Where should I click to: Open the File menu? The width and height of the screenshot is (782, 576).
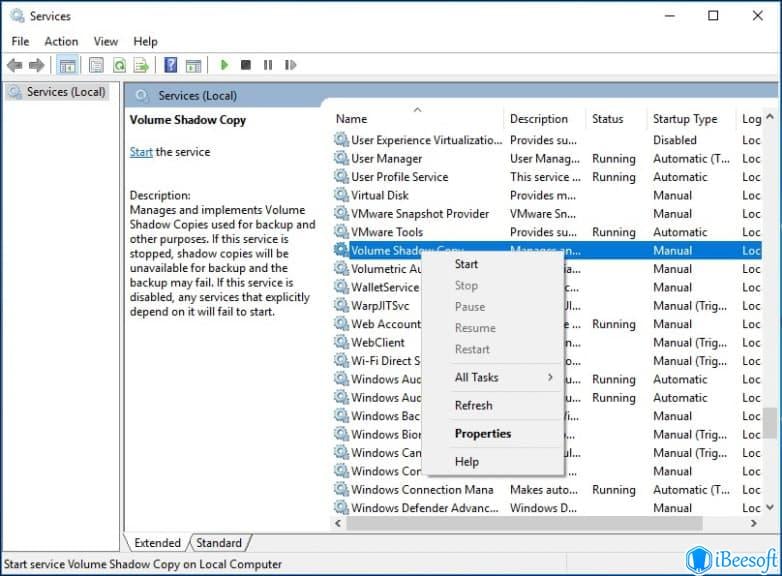[20, 41]
